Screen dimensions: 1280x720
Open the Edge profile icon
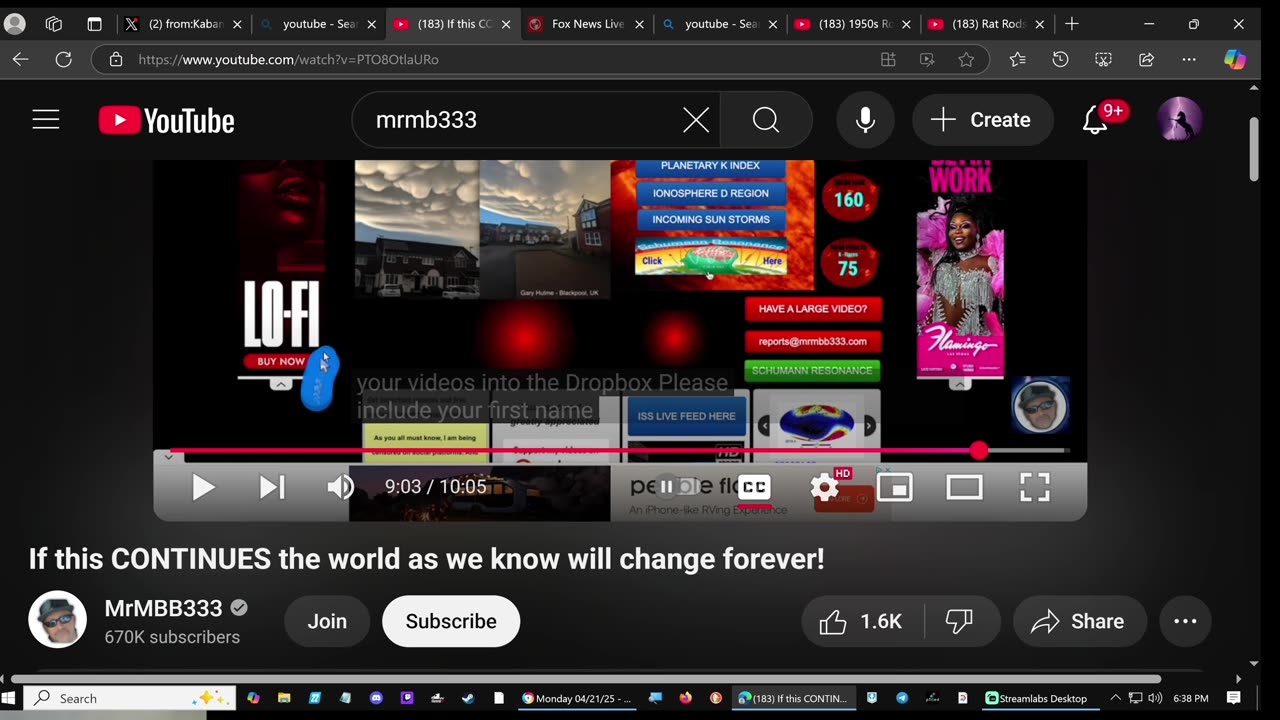14,24
